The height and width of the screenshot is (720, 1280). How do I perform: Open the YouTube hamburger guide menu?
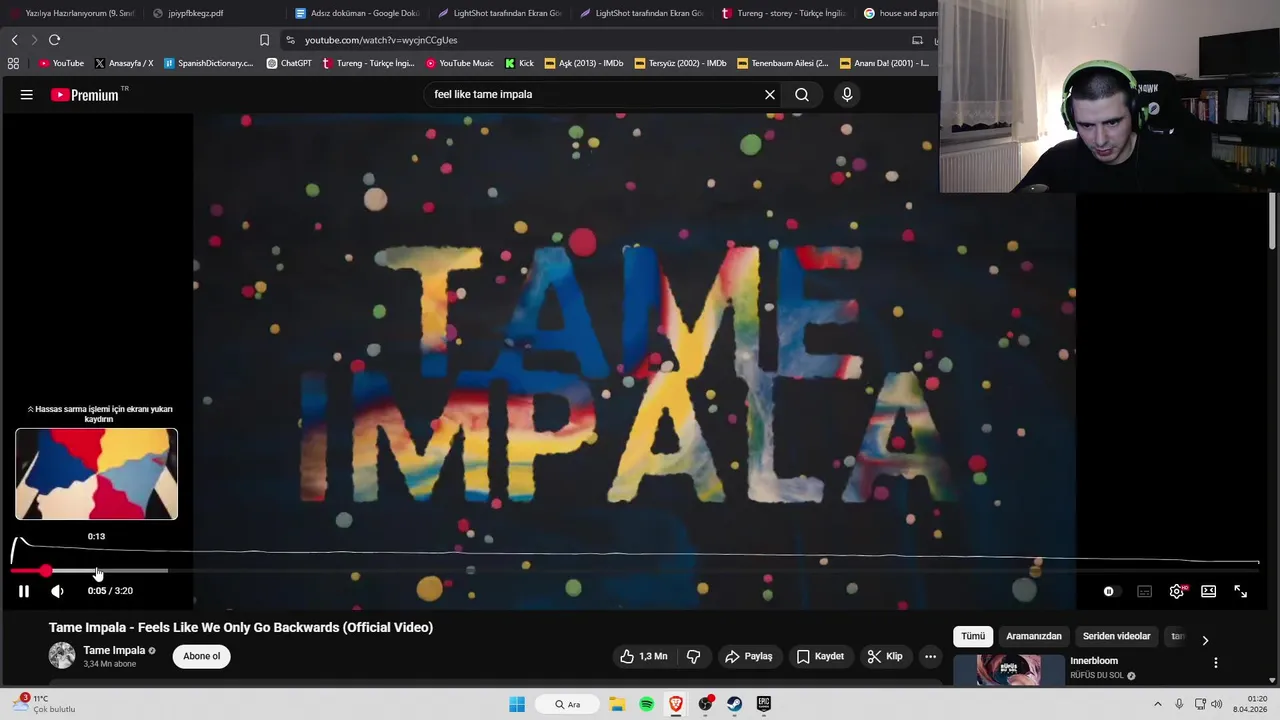(27, 95)
